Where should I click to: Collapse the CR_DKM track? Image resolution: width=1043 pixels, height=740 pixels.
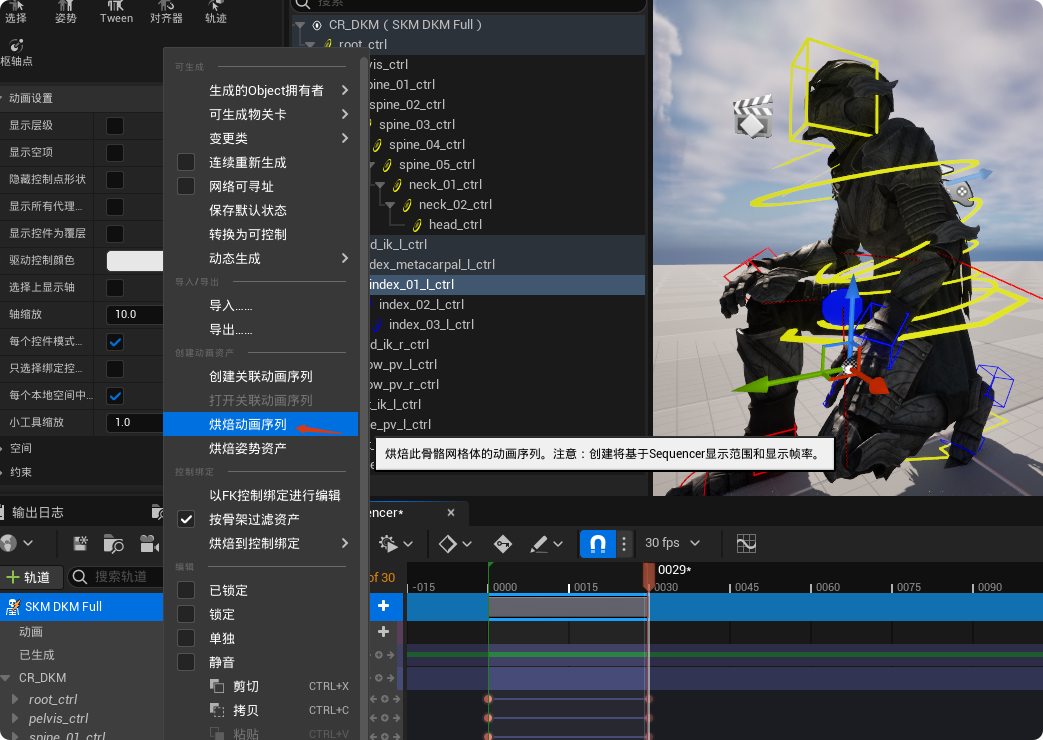pos(6,678)
